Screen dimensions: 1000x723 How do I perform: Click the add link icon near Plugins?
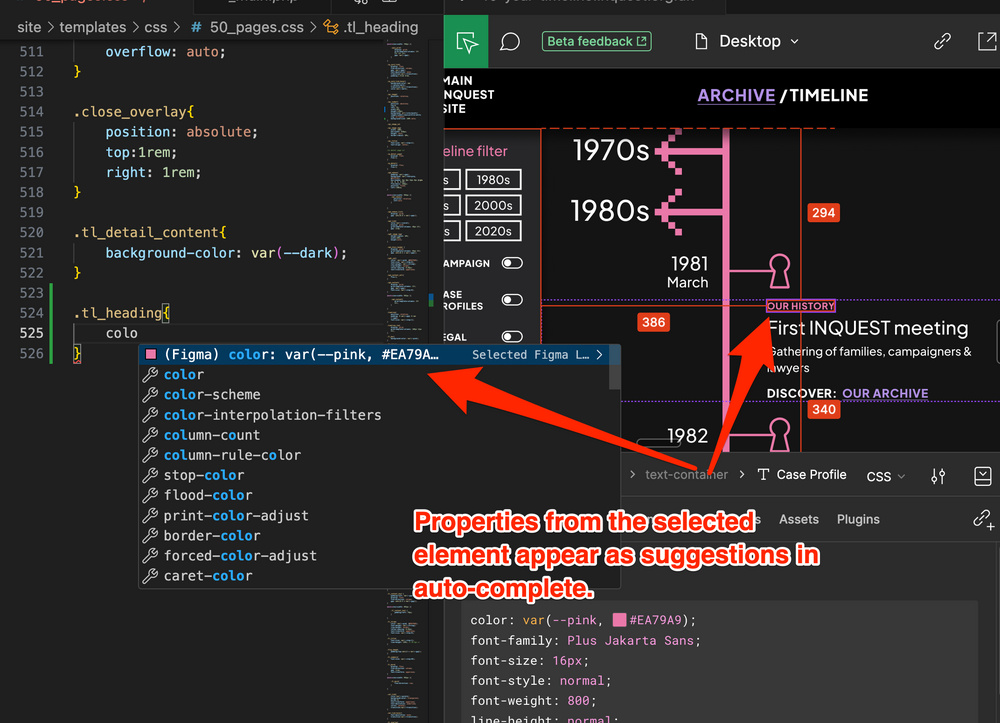tap(983, 519)
